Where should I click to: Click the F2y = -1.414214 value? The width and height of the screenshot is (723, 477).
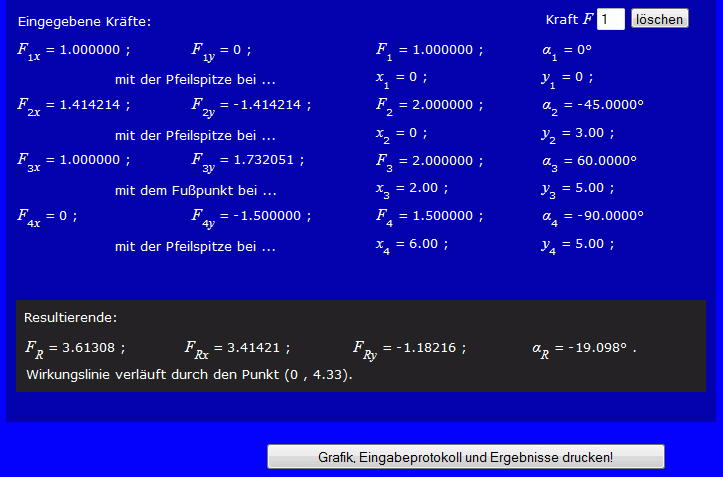pyautogui.click(x=250, y=105)
